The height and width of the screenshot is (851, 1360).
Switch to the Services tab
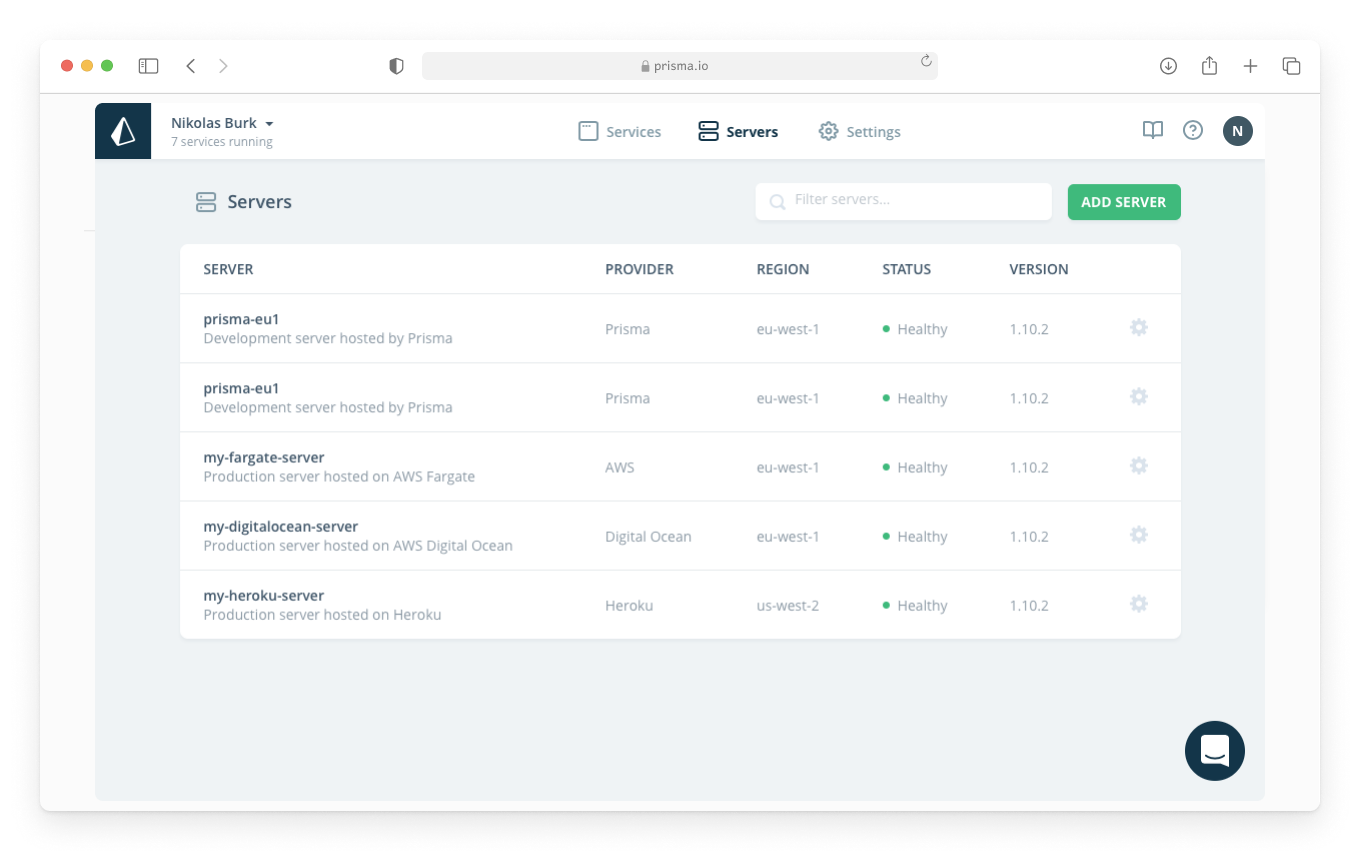click(620, 131)
